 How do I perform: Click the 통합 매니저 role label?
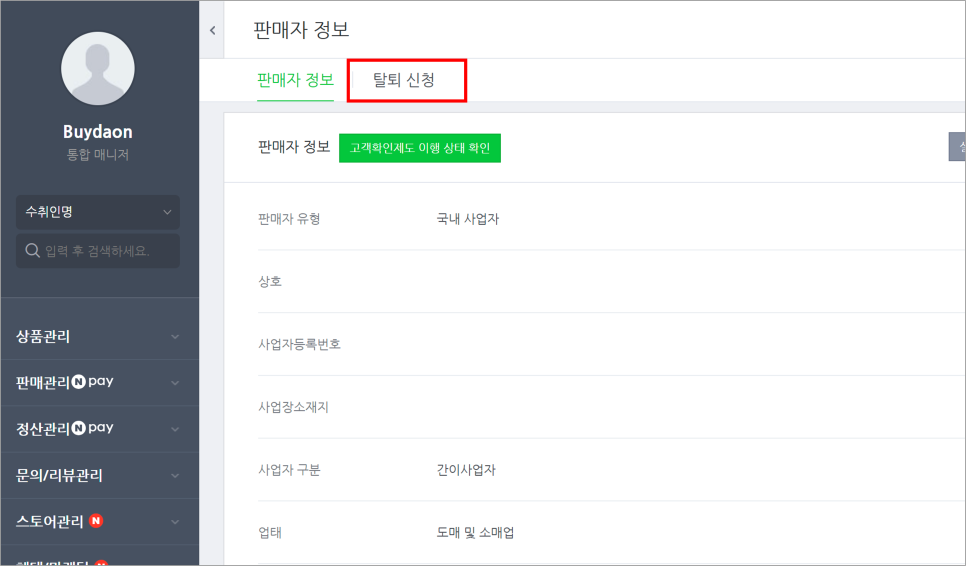tap(98, 155)
